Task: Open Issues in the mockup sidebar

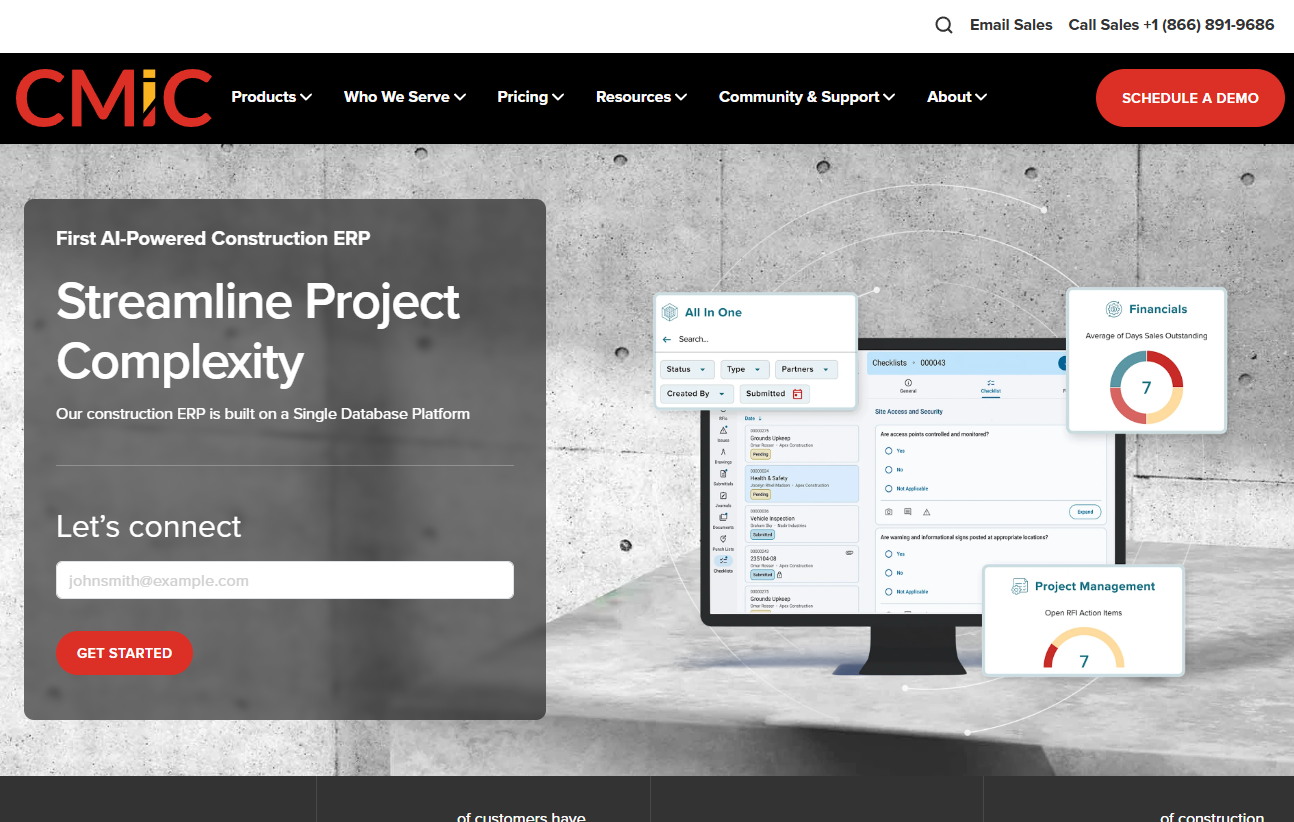Action: (723, 433)
